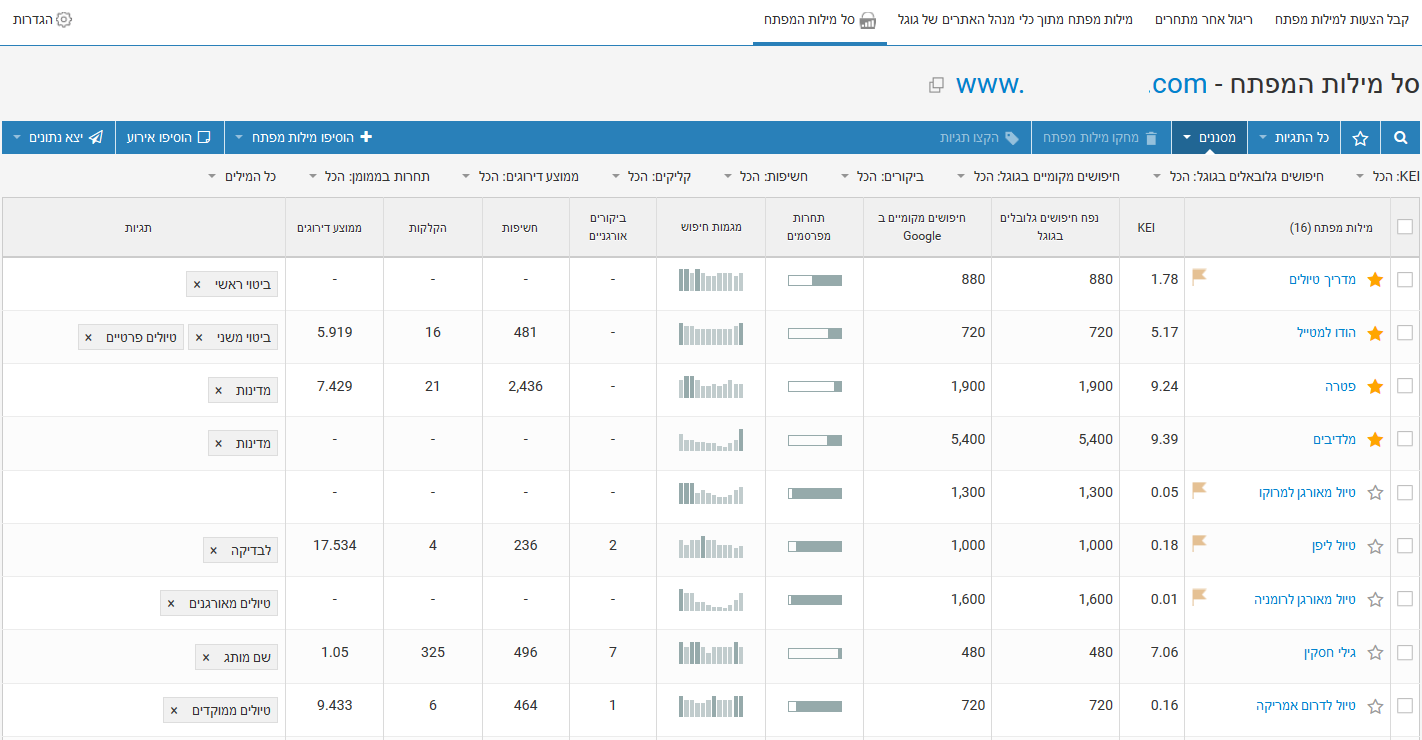Expand חיפושים גלובאלים בגוגל filter
This screenshot has height=740, width=1422.
(x=1238, y=176)
